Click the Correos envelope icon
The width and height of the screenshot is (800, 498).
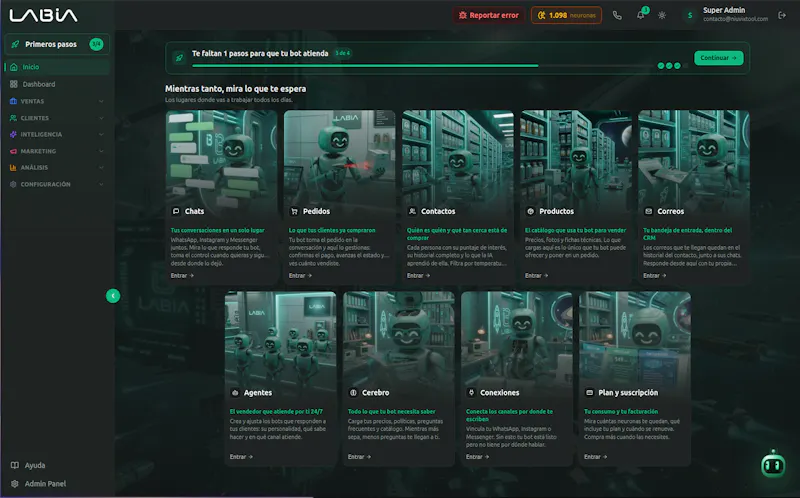tap(648, 211)
